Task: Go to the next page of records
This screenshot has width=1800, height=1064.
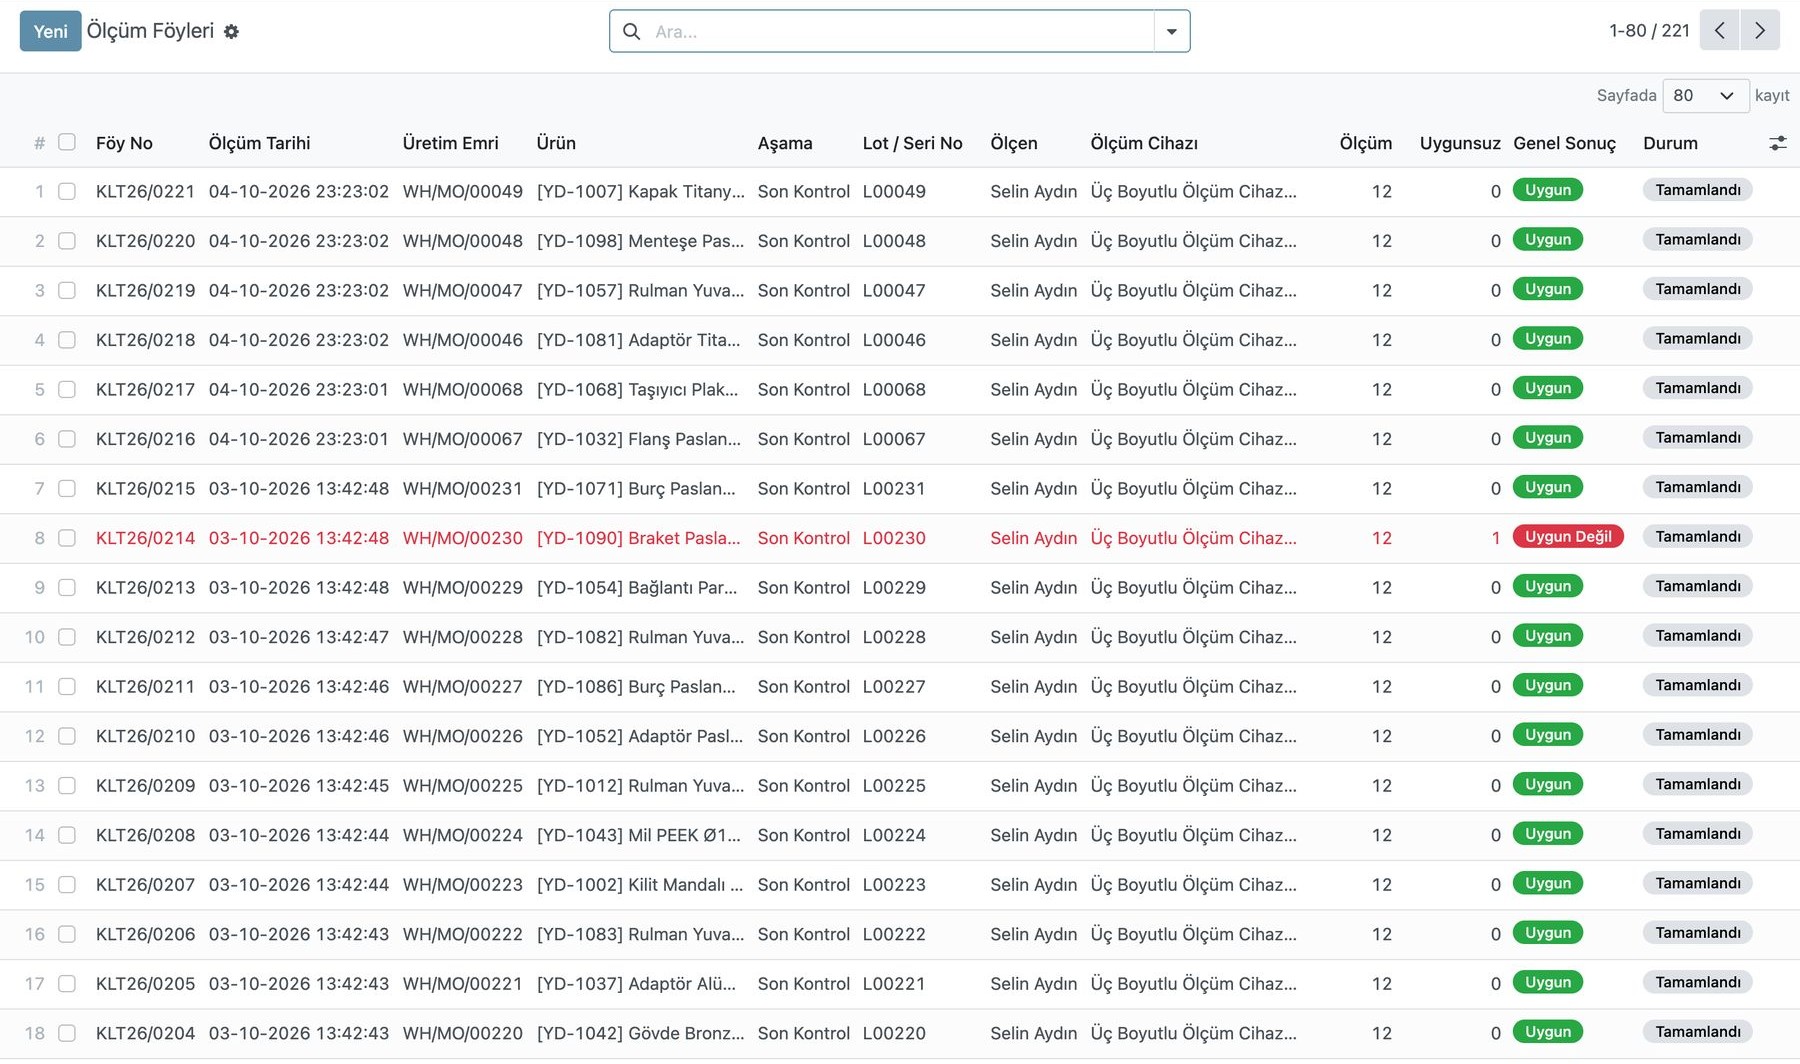Action: [1760, 30]
